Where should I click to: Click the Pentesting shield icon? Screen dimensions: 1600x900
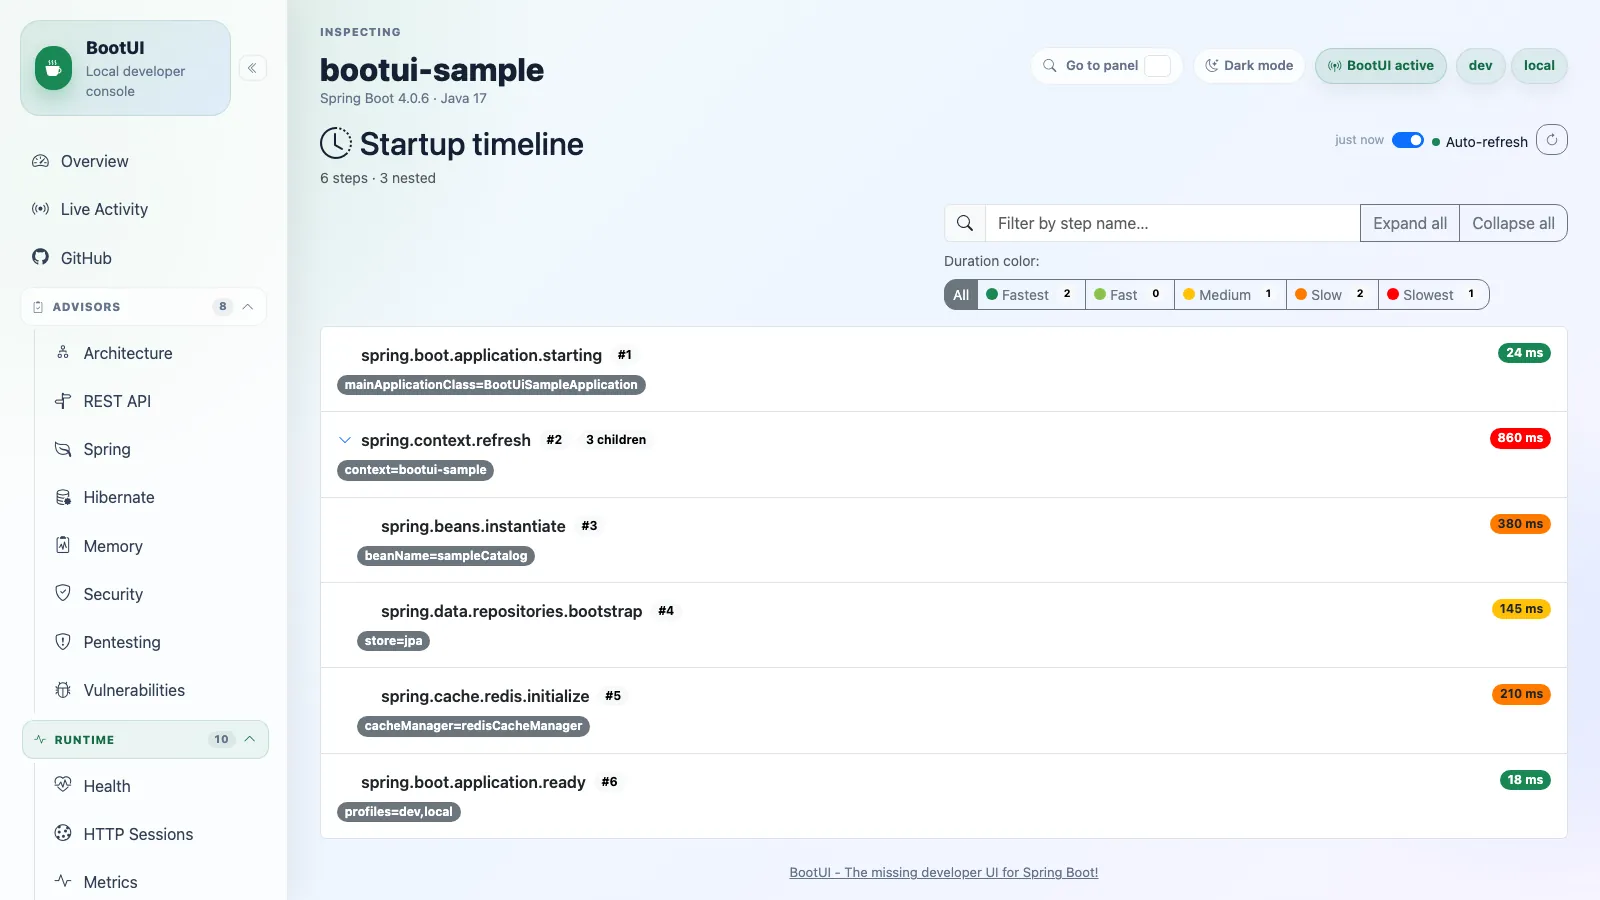tap(63, 641)
